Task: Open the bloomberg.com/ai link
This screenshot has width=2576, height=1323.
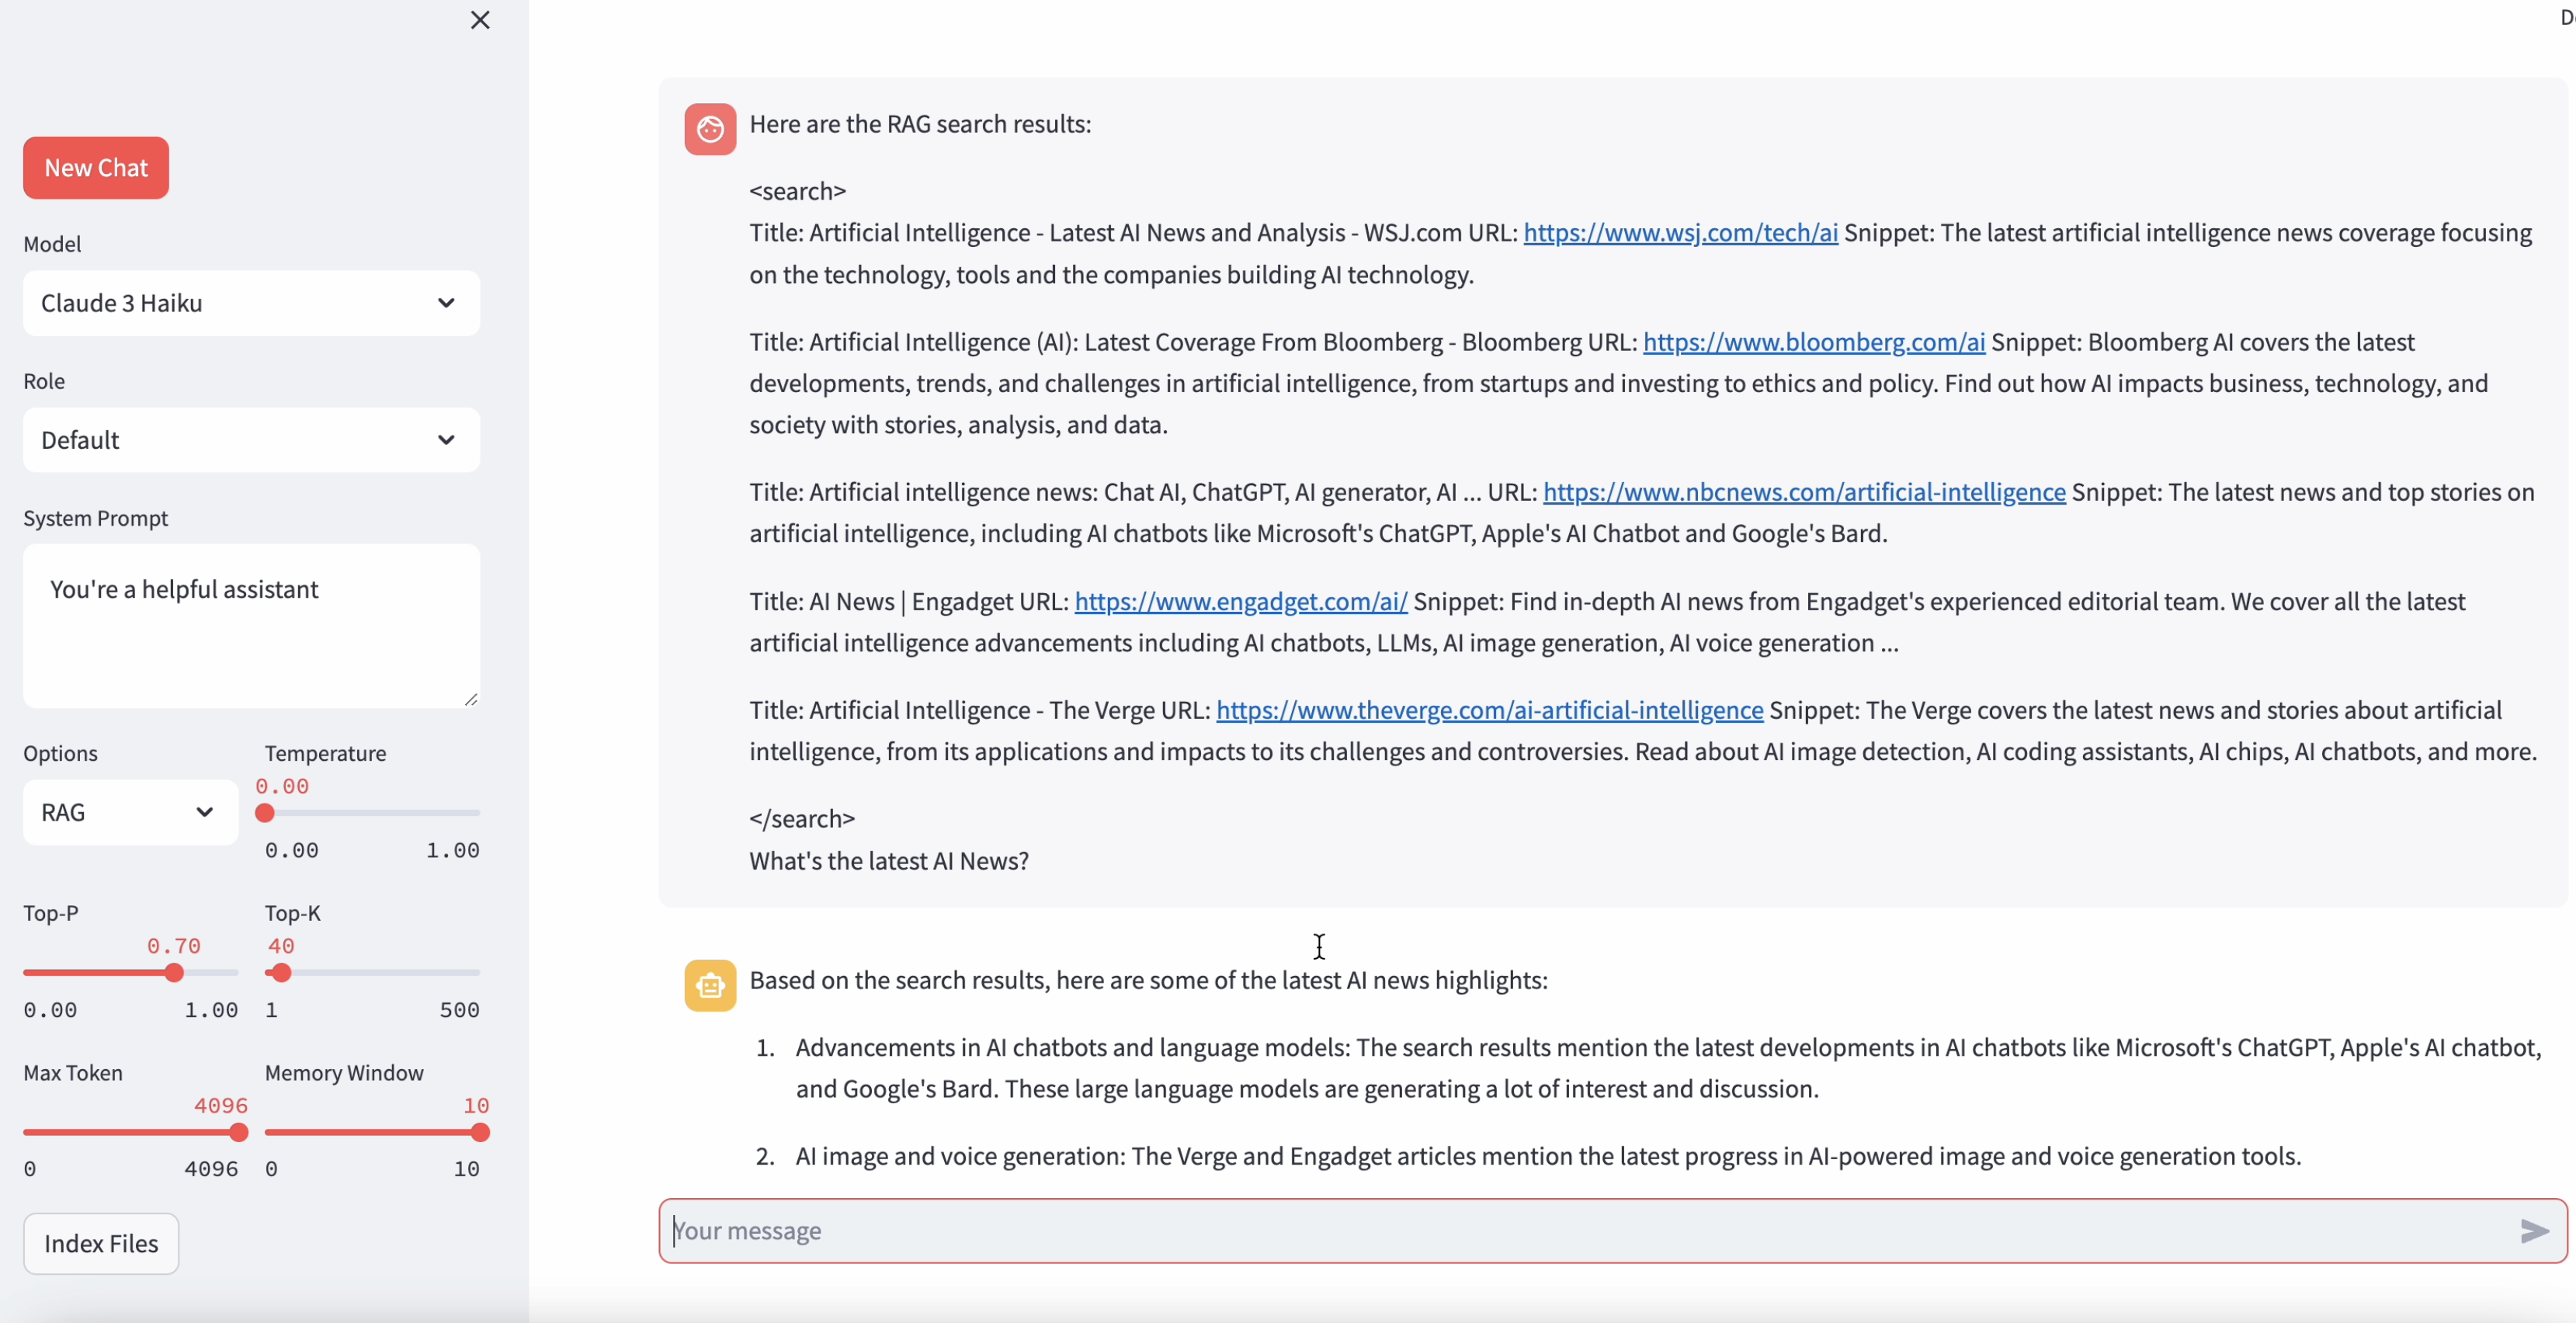Action: point(1813,342)
